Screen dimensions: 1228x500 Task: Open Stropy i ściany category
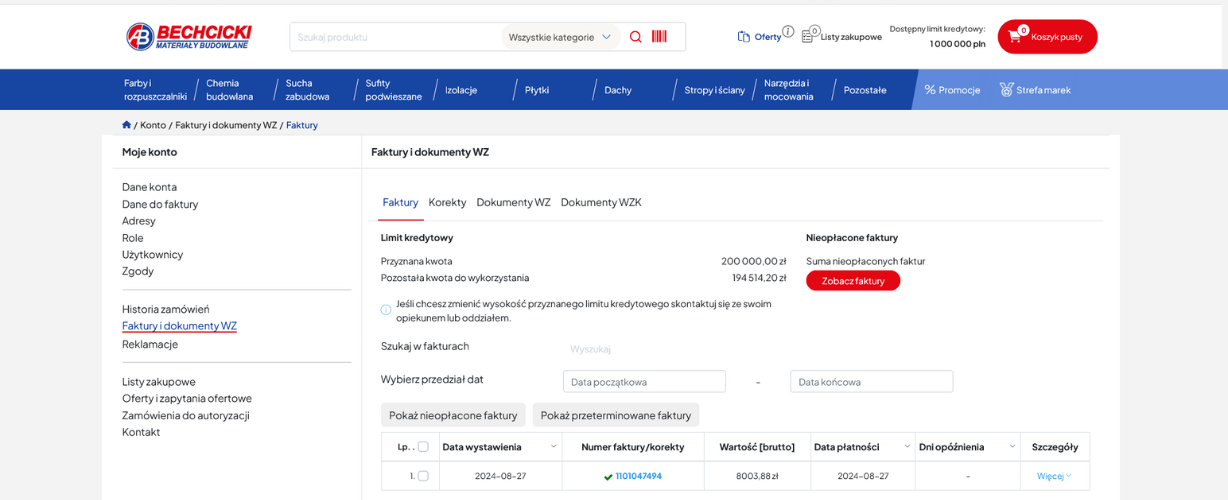pos(714,90)
